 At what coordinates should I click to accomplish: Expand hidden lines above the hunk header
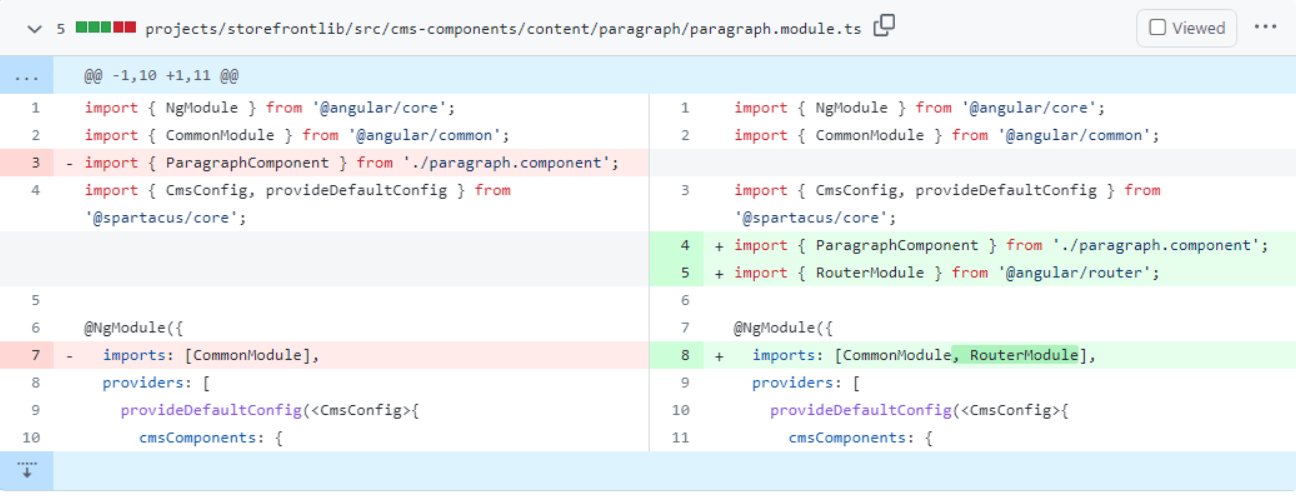(26, 76)
